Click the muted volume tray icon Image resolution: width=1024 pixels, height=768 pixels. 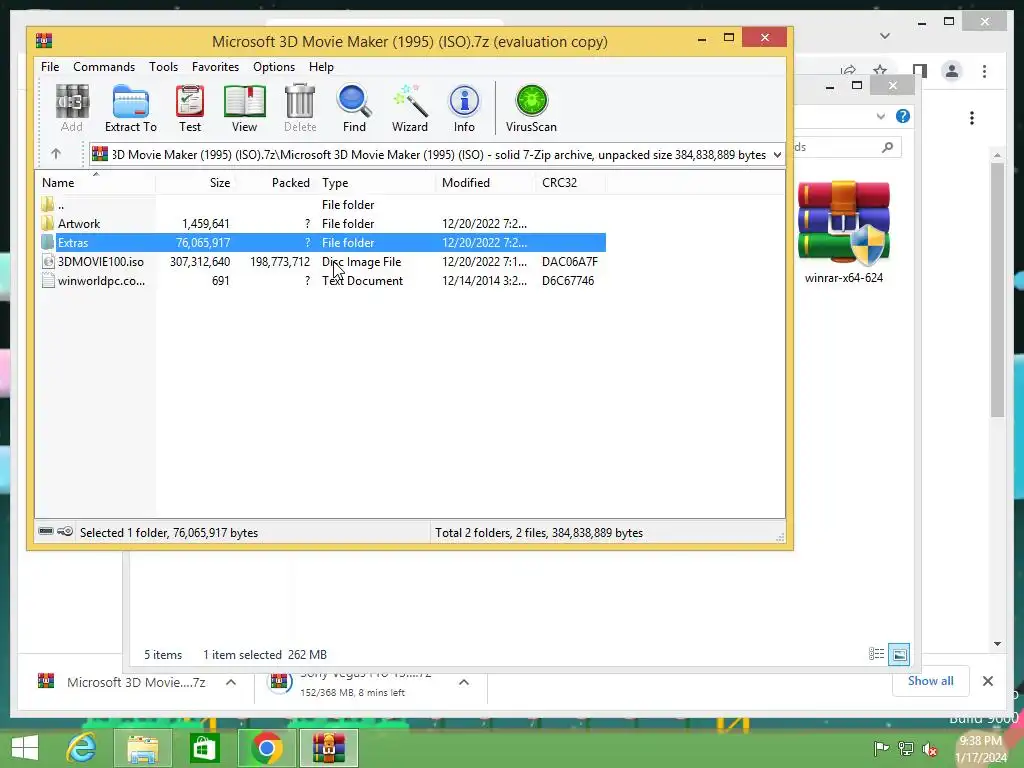click(x=929, y=748)
